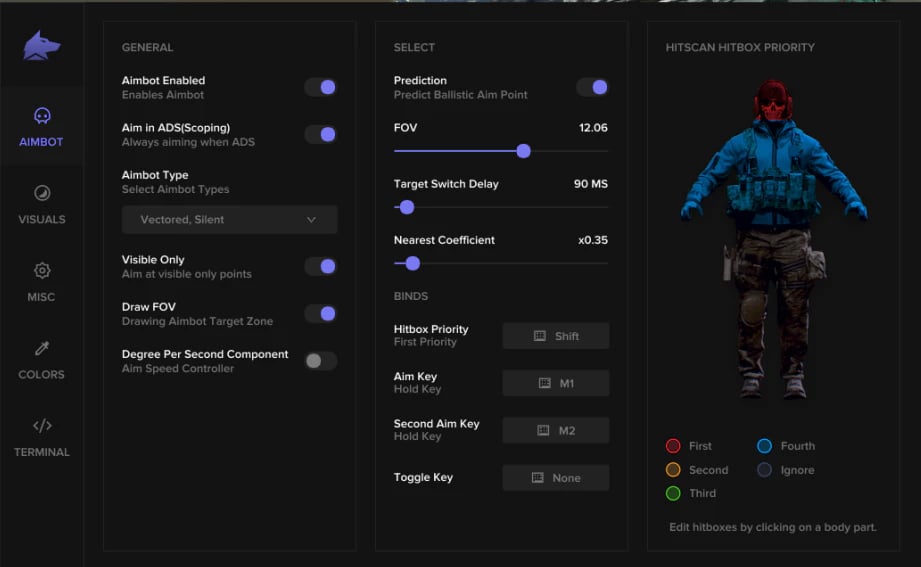The height and width of the screenshot is (567, 921).
Task: Click the wolf logo icon
Action: click(41, 46)
